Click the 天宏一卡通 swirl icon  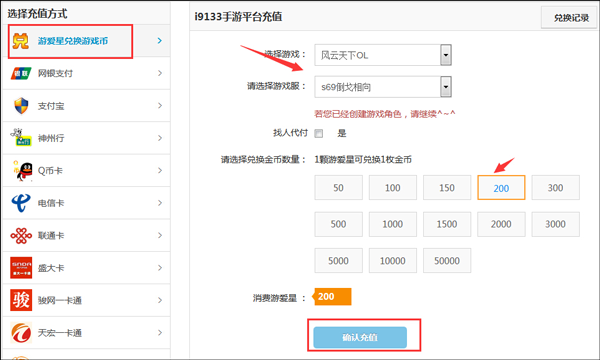pos(21,333)
